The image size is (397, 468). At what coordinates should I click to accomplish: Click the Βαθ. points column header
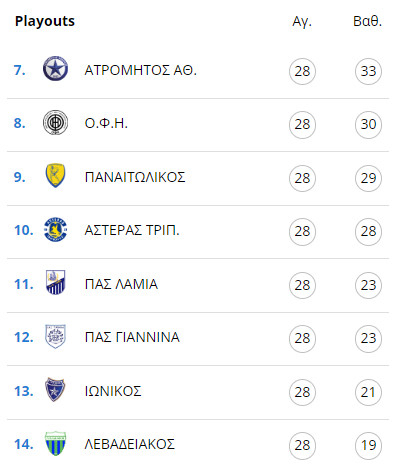(x=367, y=21)
